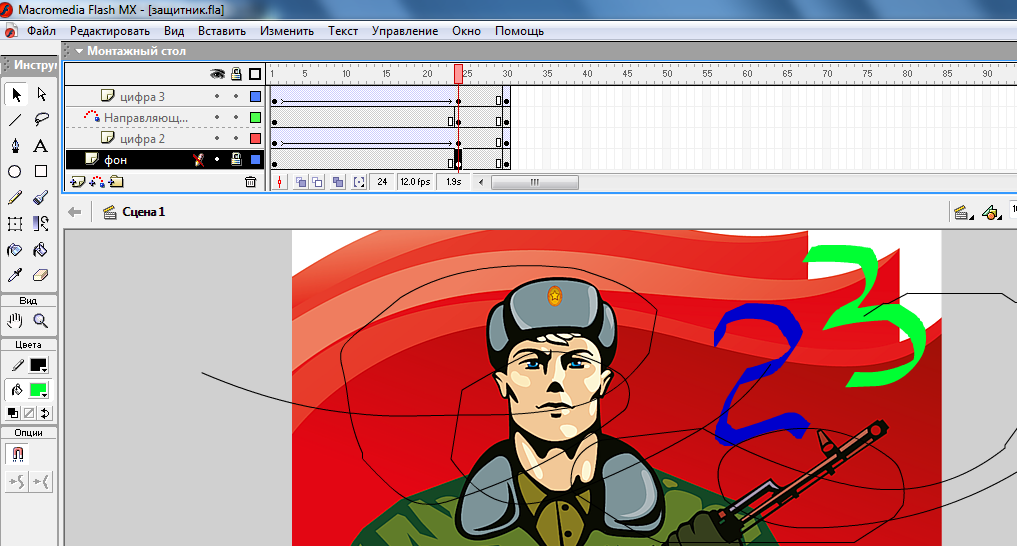
Task: Select the Pencil tool
Action: (x=16, y=198)
